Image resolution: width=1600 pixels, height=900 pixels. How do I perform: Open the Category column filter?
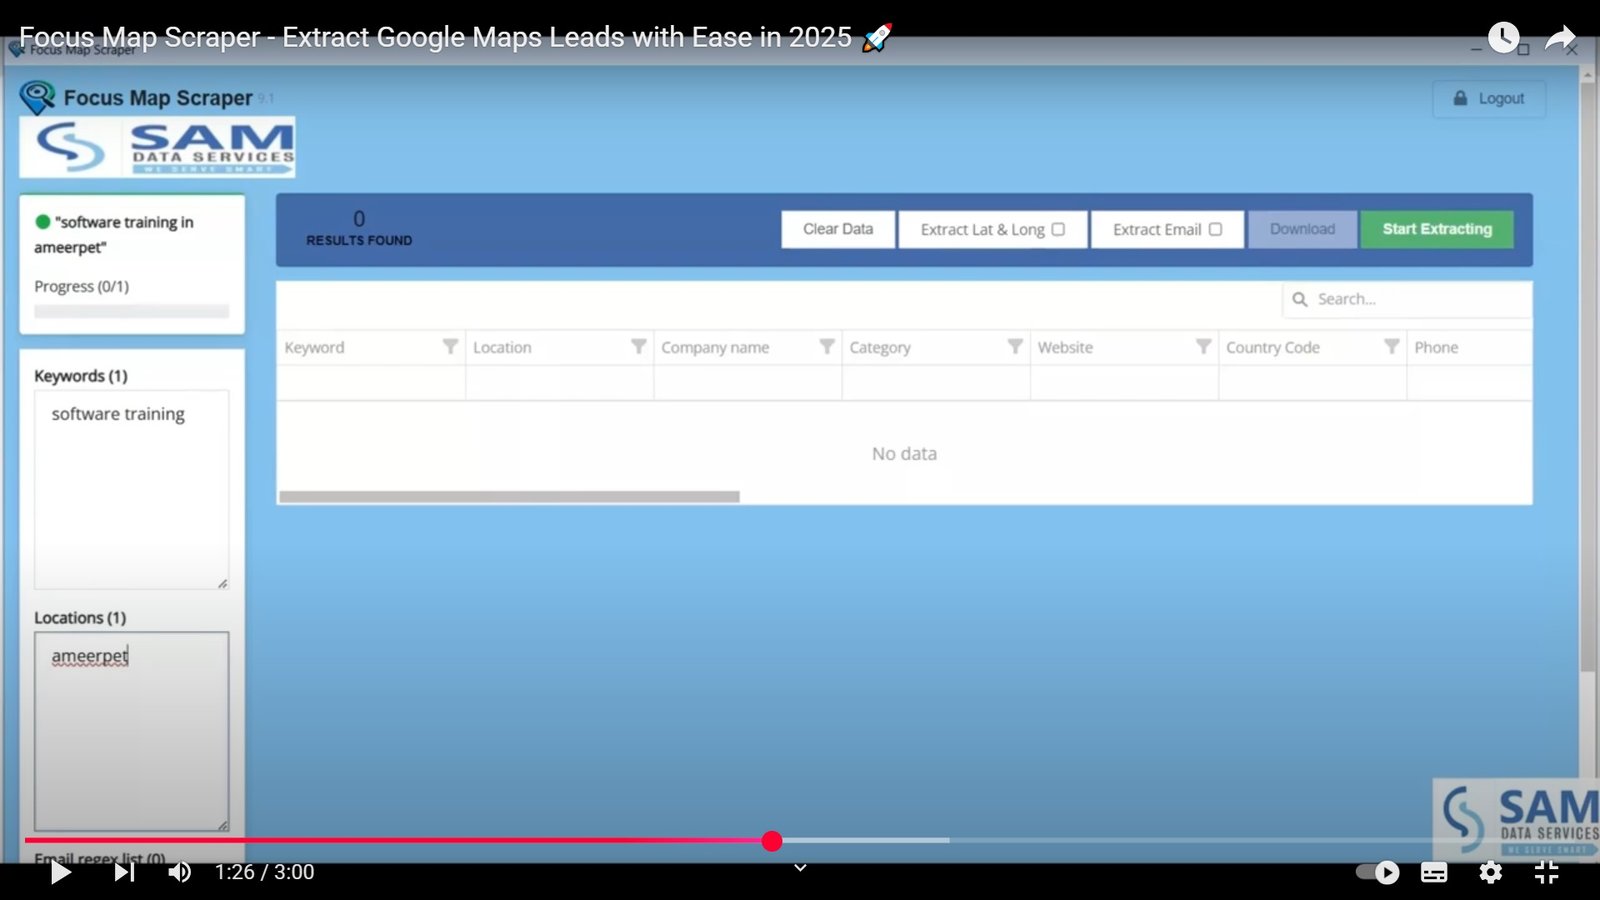point(1015,346)
